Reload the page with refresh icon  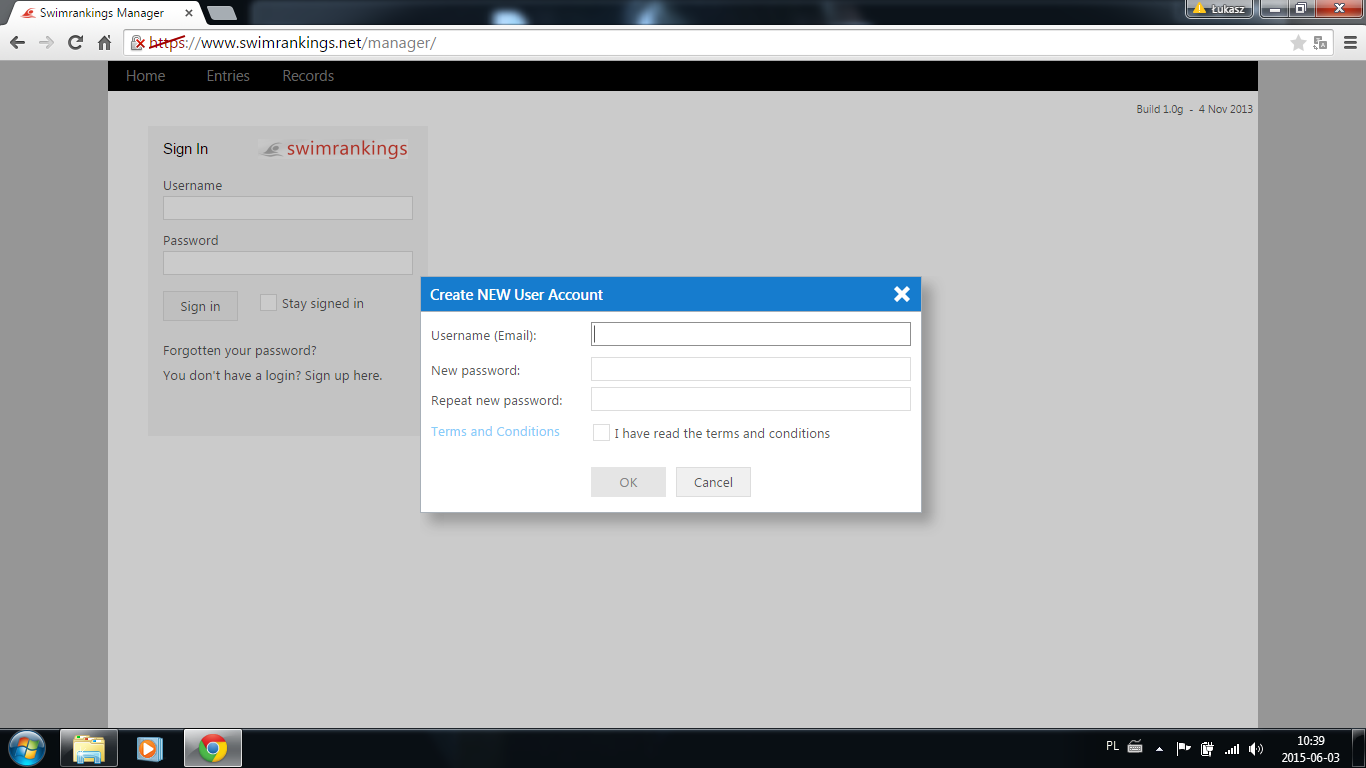click(75, 43)
